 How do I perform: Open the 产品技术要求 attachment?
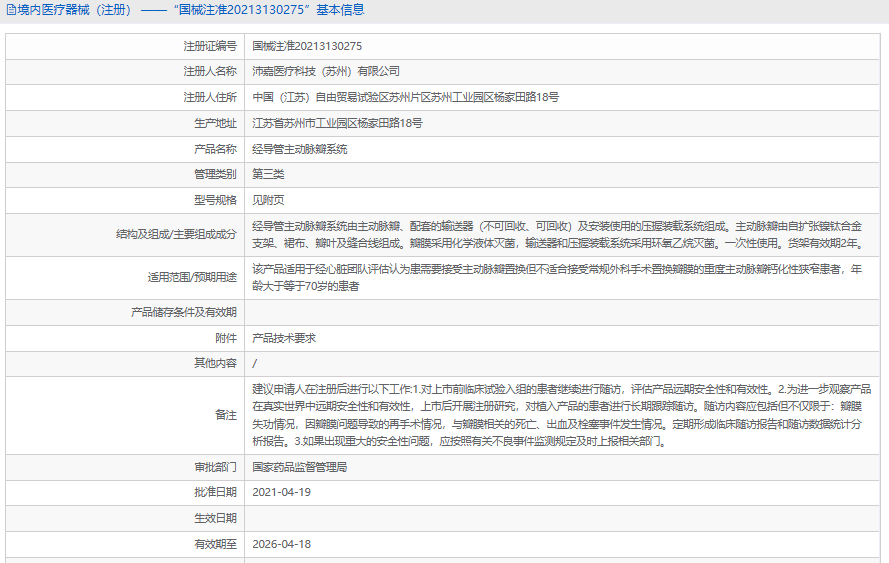point(284,338)
